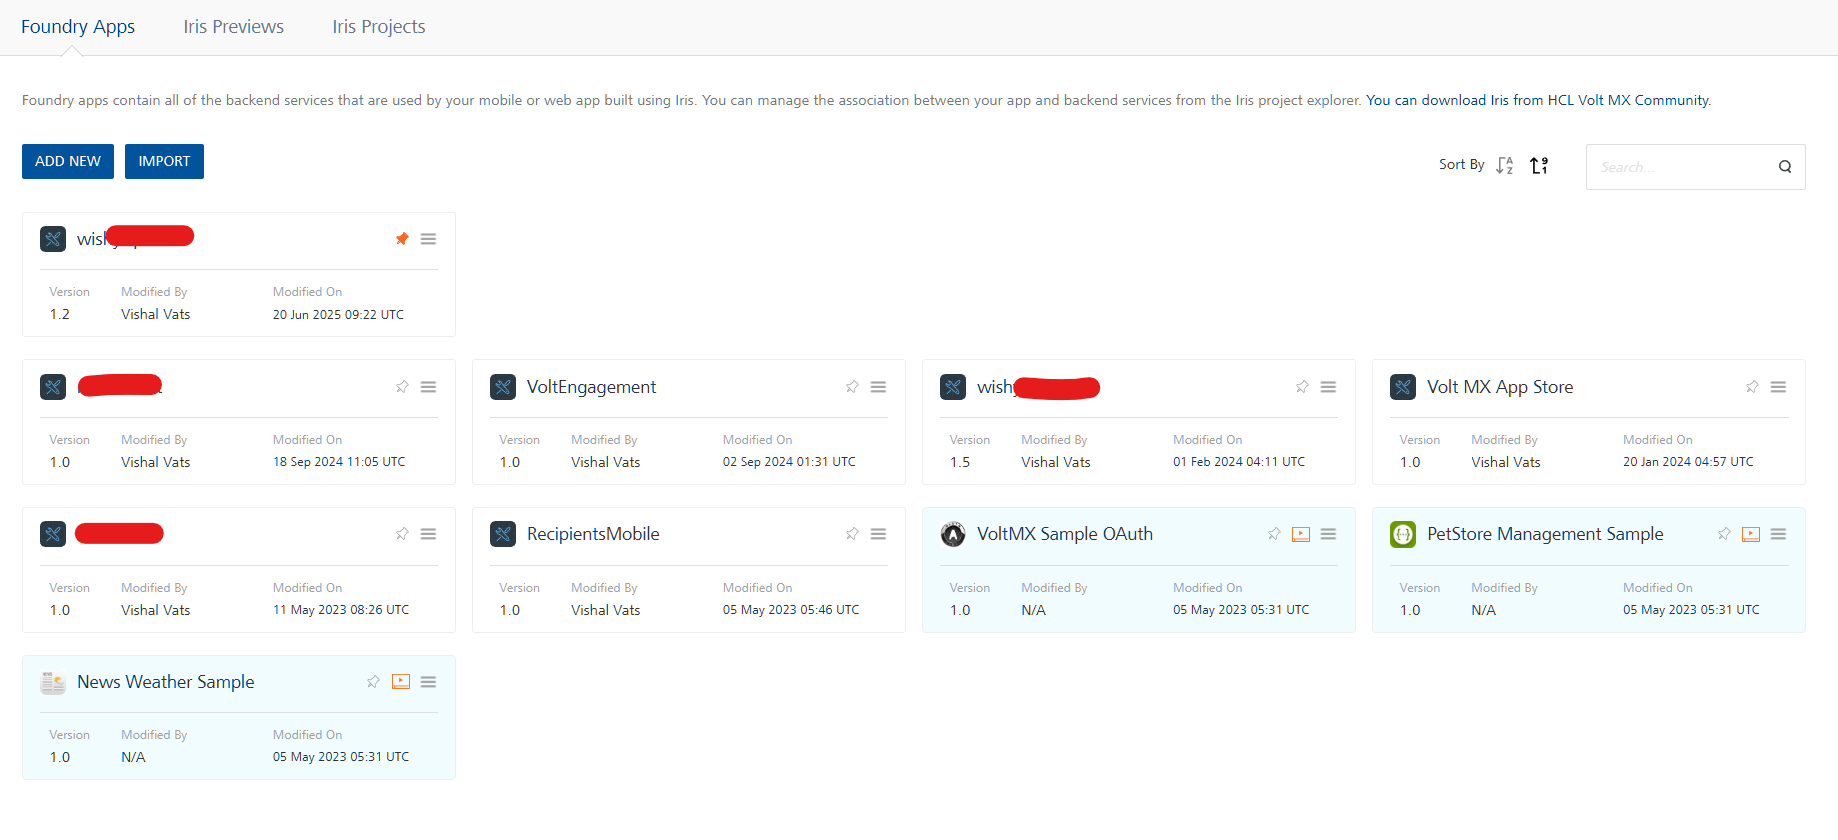The image size is (1838, 840).
Task: Click News Weather Sample newspaper icon
Action: tap(53, 682)
